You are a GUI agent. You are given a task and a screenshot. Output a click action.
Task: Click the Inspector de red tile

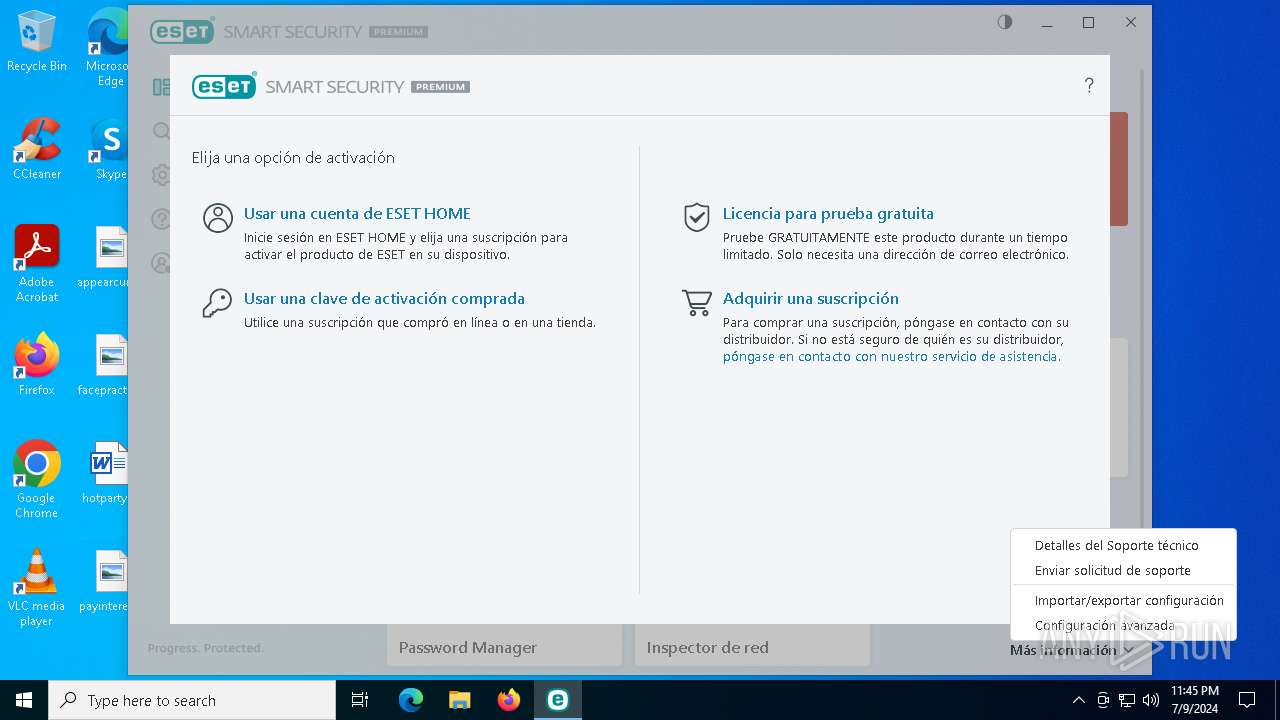coord(752,647)
